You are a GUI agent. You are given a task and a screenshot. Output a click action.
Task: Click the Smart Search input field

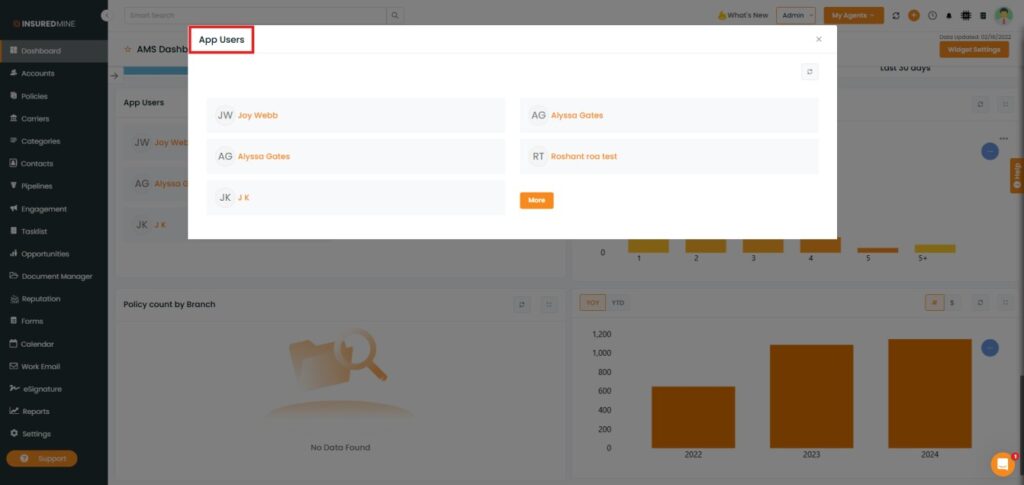tap(255, 16)
